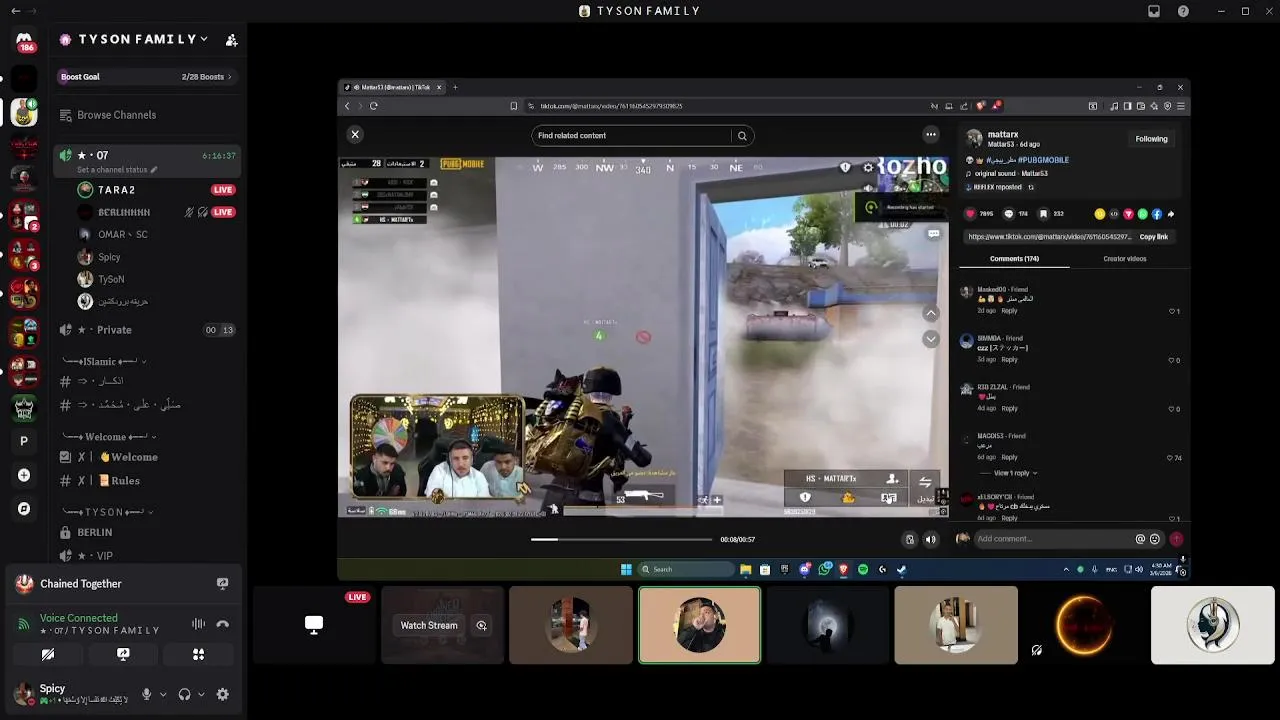Click the Following button for mattarx
The image size is (1280, 720).
point(1151,139)
